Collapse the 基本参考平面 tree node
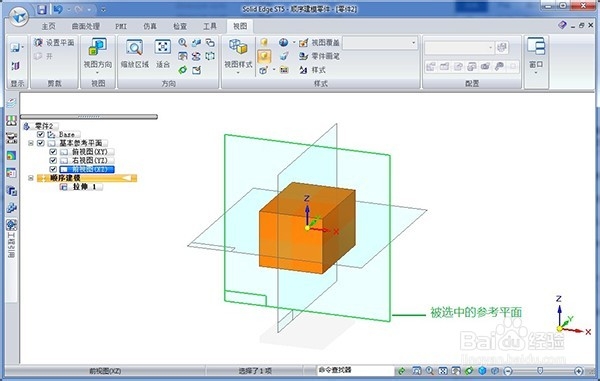The width and height of the screenshot is (600, 381). [x=31, y=143]
